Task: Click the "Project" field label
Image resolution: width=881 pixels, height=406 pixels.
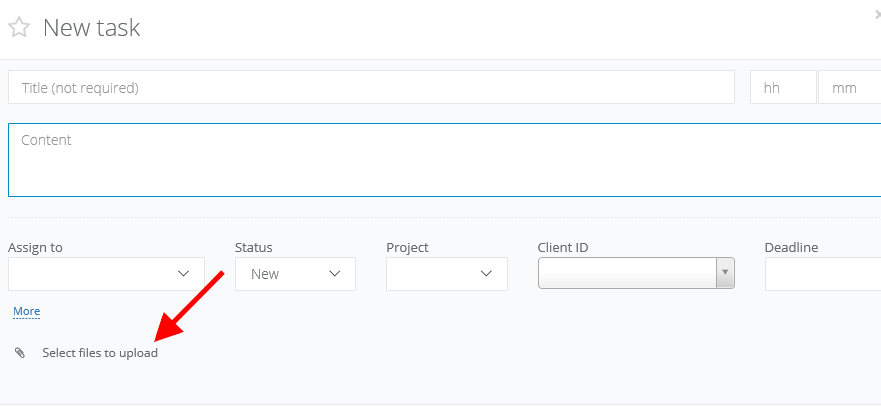Action: coord(407,248)
